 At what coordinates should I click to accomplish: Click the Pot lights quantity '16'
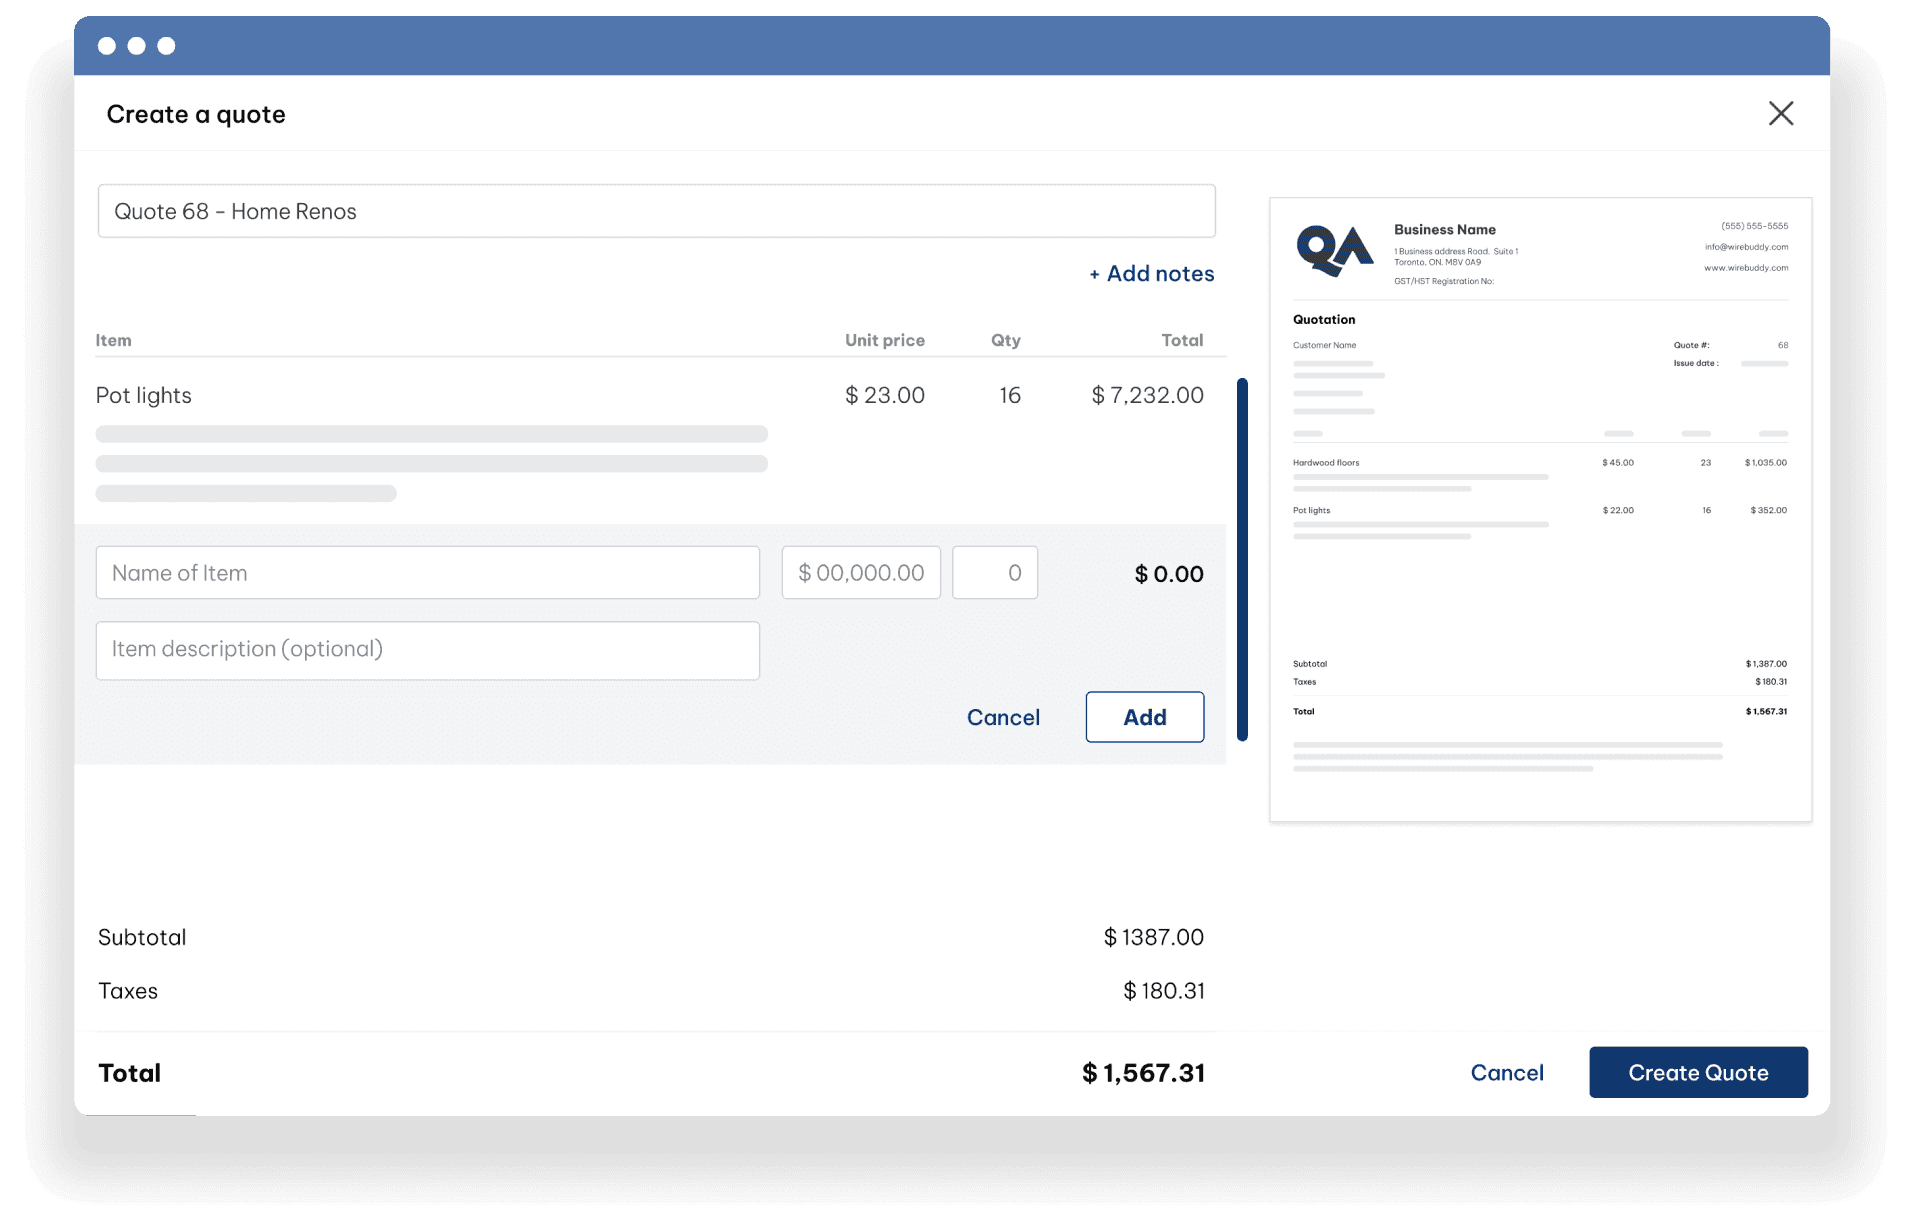pyautogui.click(x=1010, y=396)
